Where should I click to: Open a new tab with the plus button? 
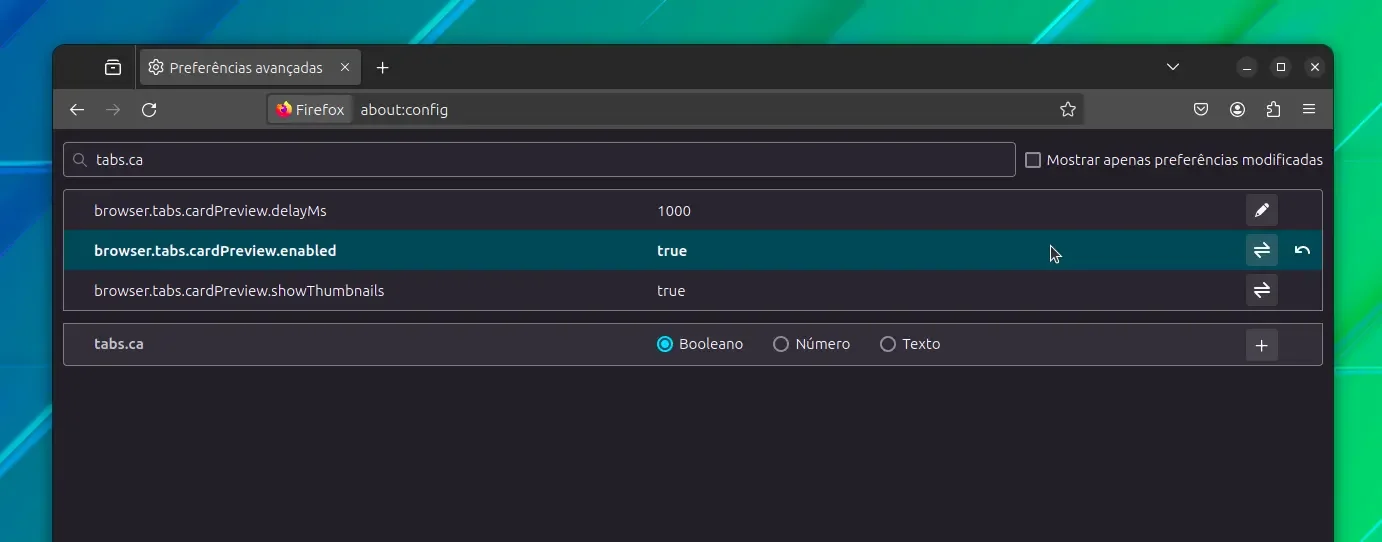382,68
